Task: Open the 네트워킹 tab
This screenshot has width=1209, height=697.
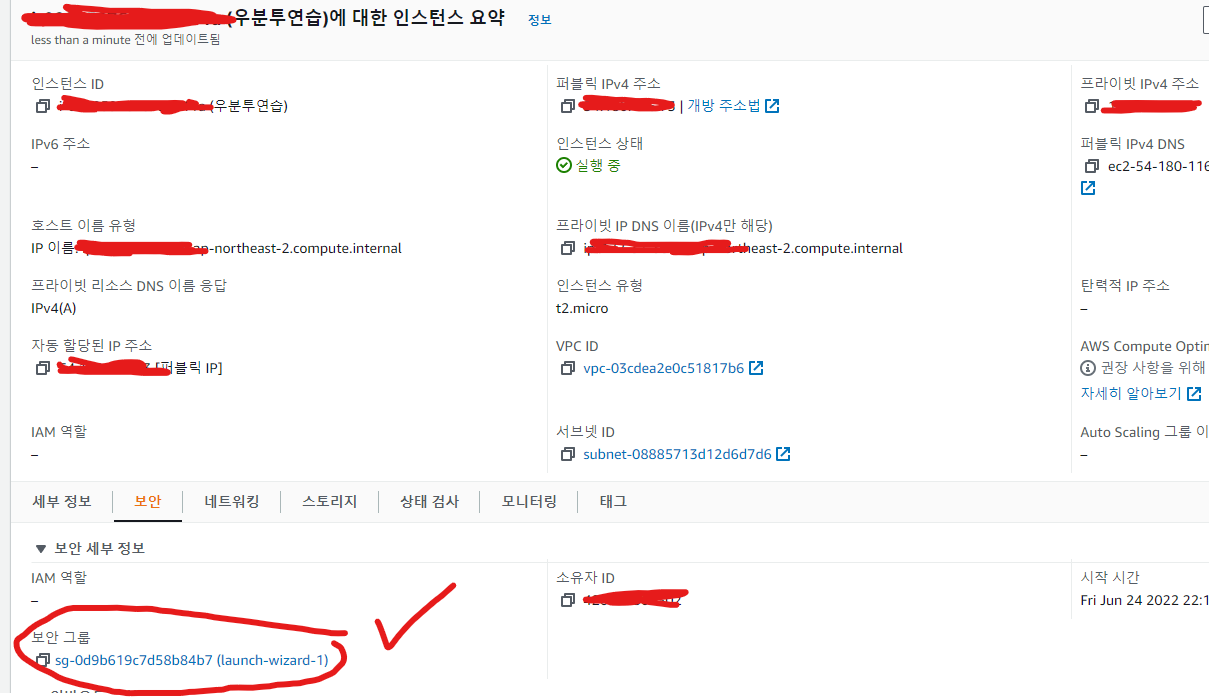Action: point(232,501)
